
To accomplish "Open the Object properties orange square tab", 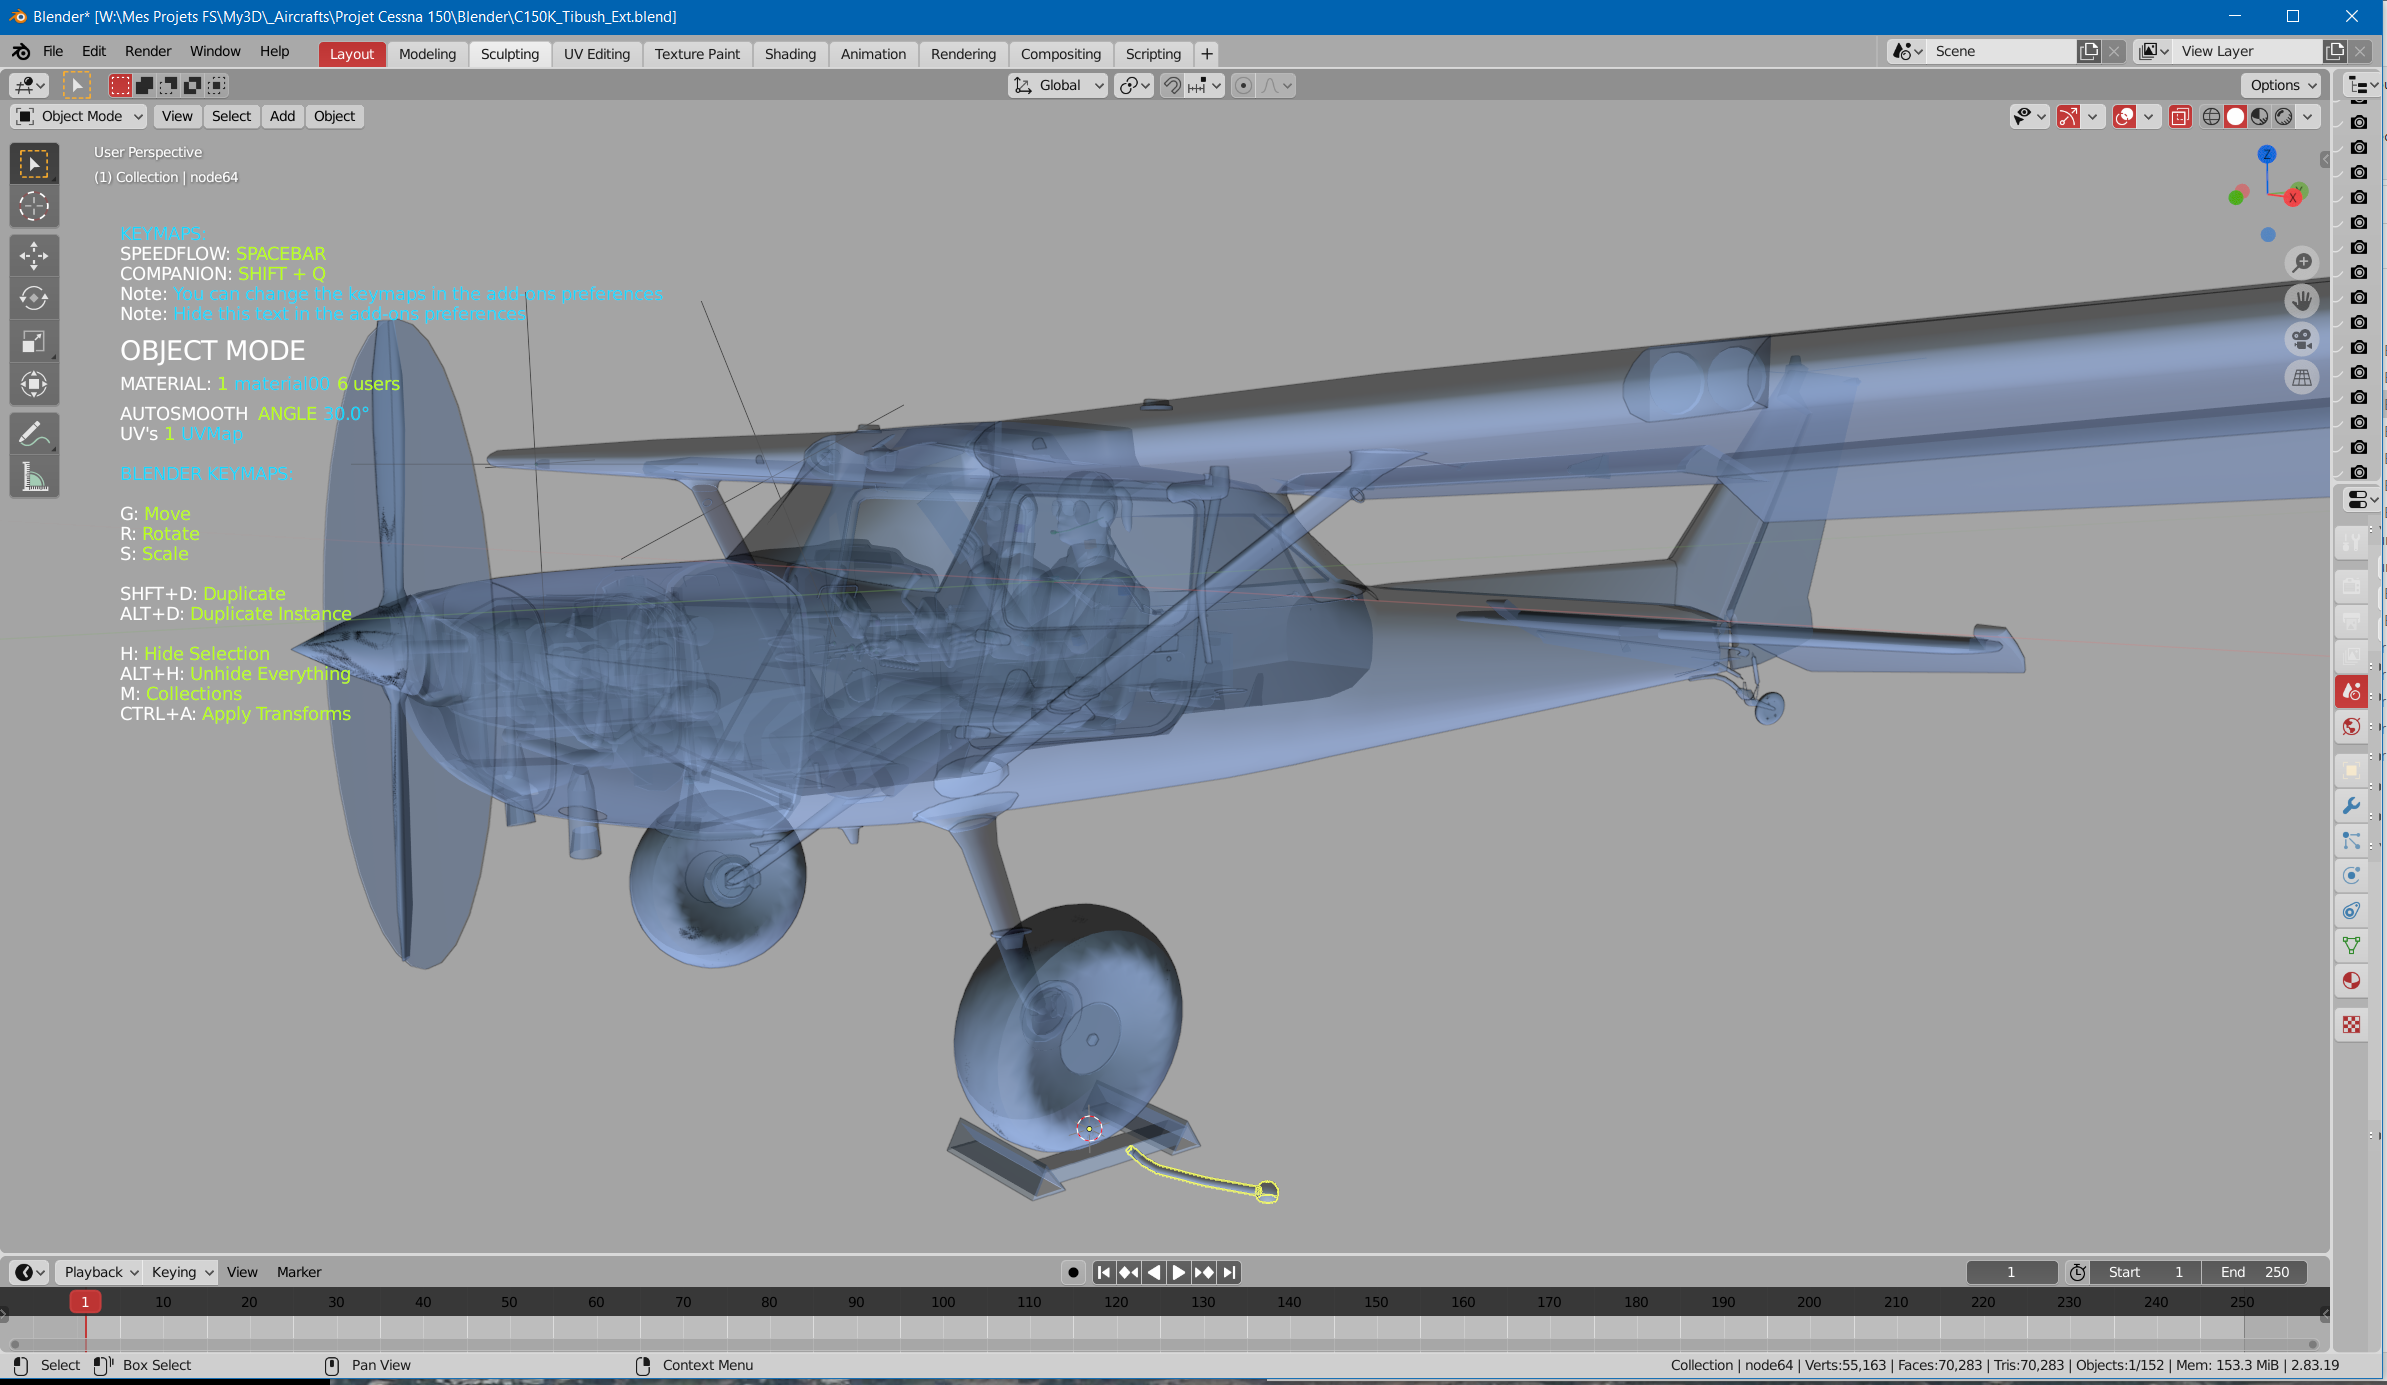I will (2352, 771).
